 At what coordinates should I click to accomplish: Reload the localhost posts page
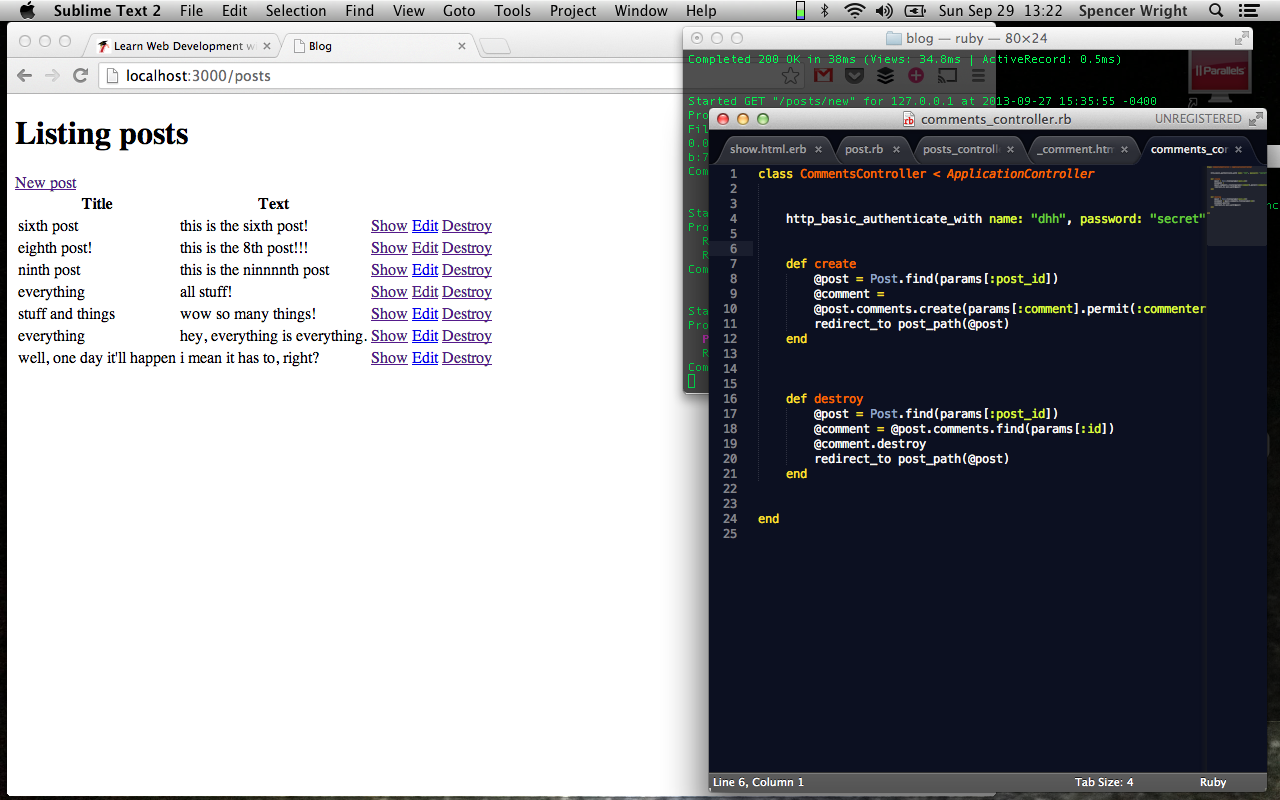point(81,76)
